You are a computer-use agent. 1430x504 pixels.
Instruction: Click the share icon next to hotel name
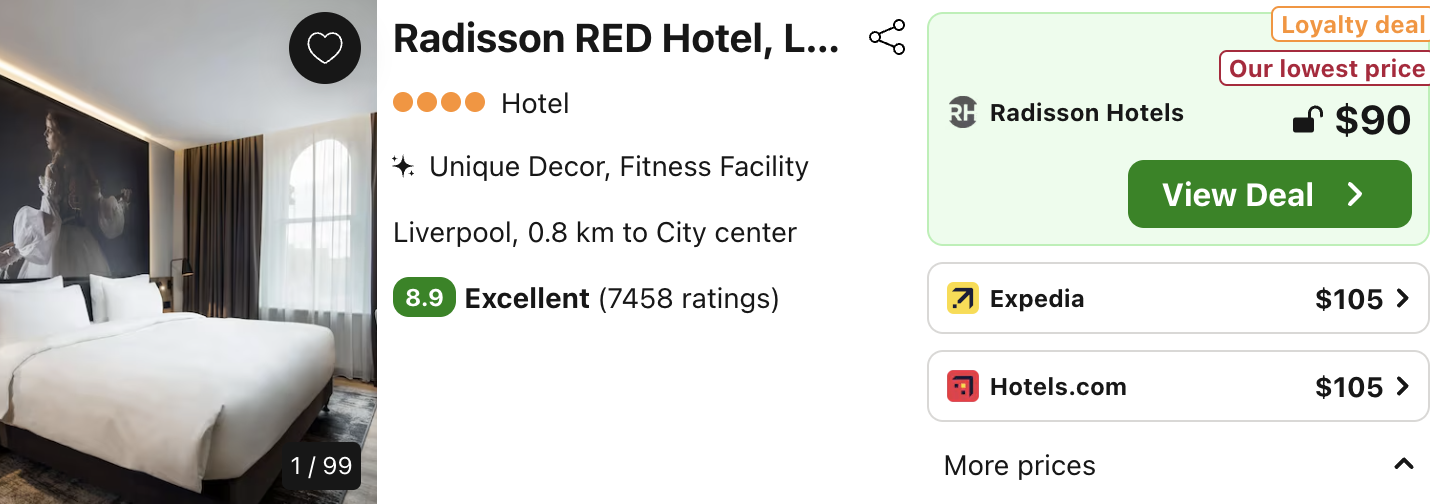[887, 38]
